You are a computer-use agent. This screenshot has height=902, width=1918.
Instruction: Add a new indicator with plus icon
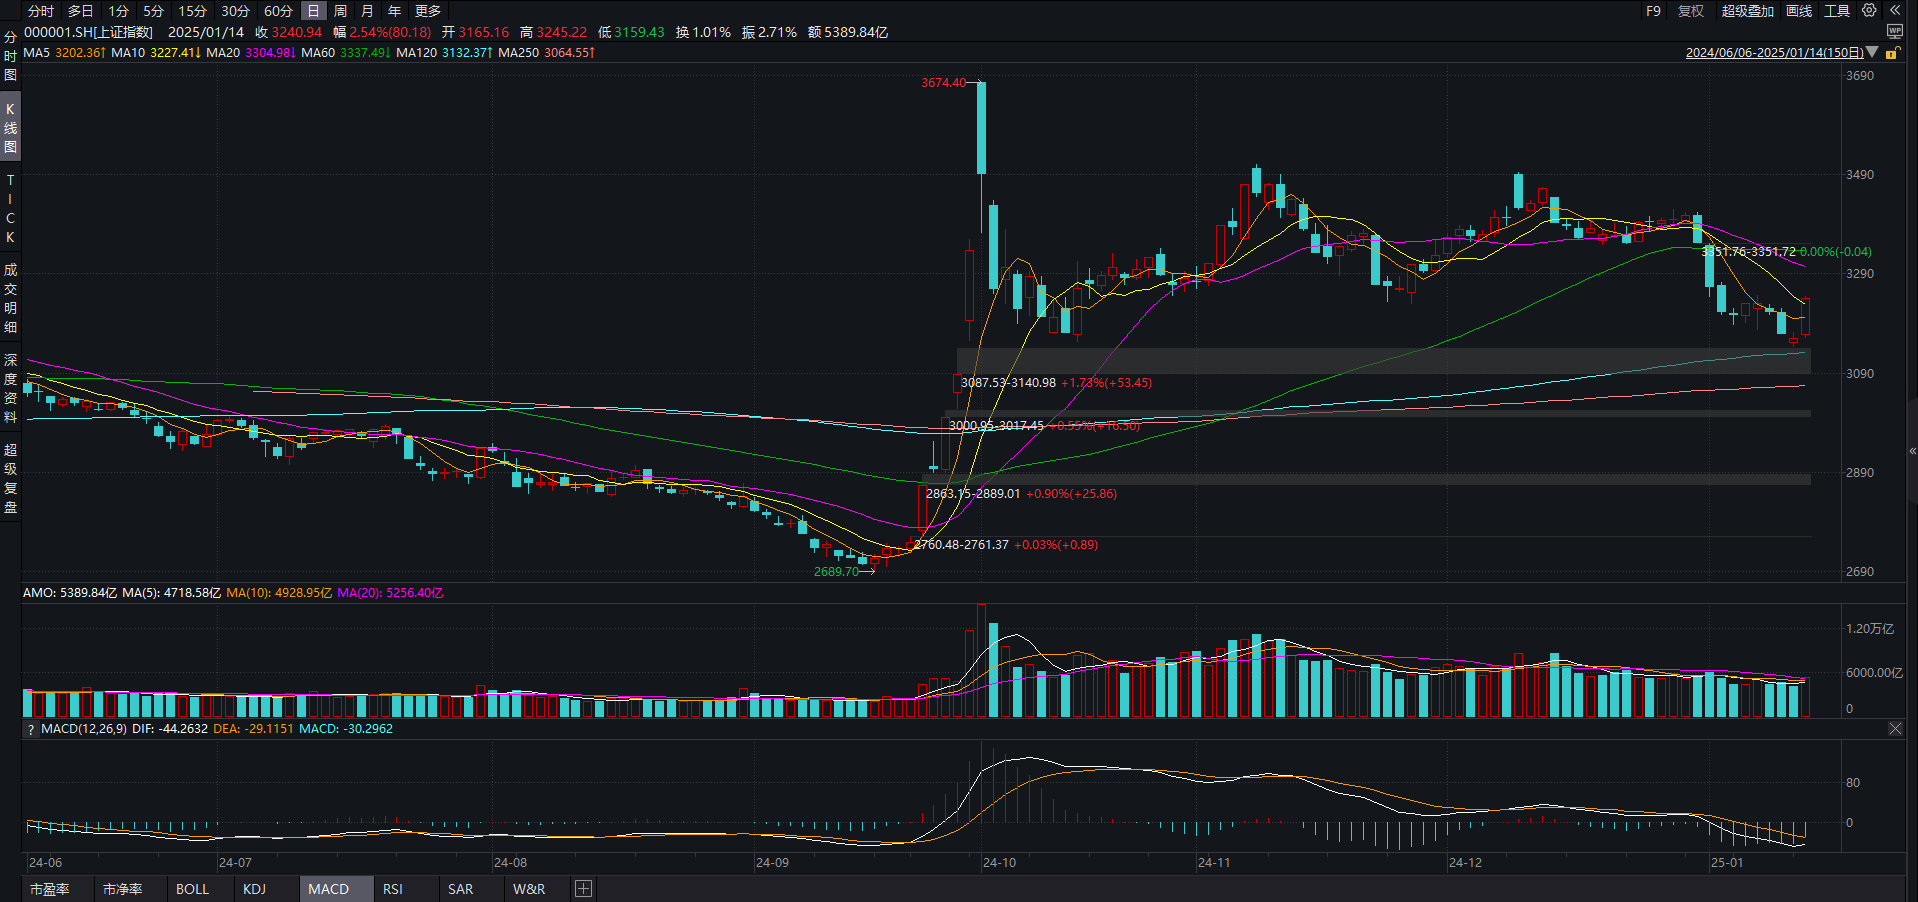click(x=584, y=889)
